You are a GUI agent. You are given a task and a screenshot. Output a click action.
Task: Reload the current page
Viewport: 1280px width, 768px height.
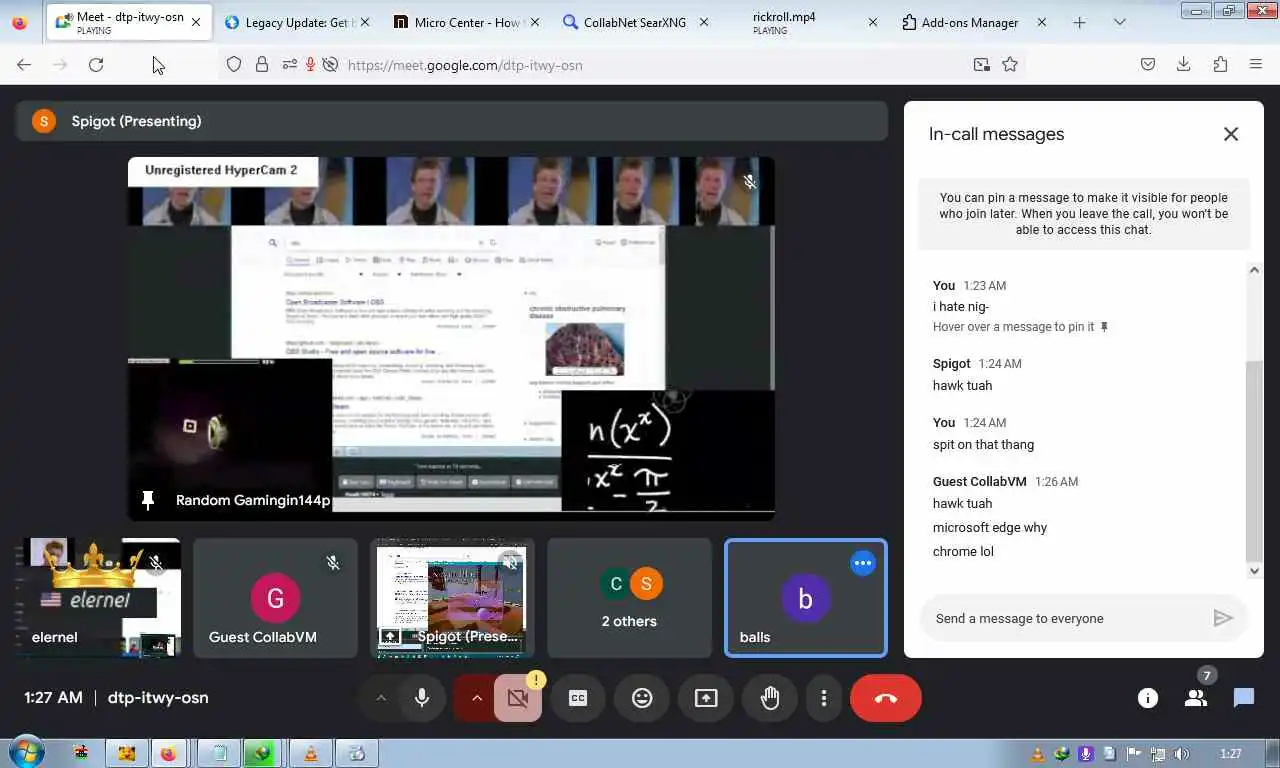pos(96,64)
